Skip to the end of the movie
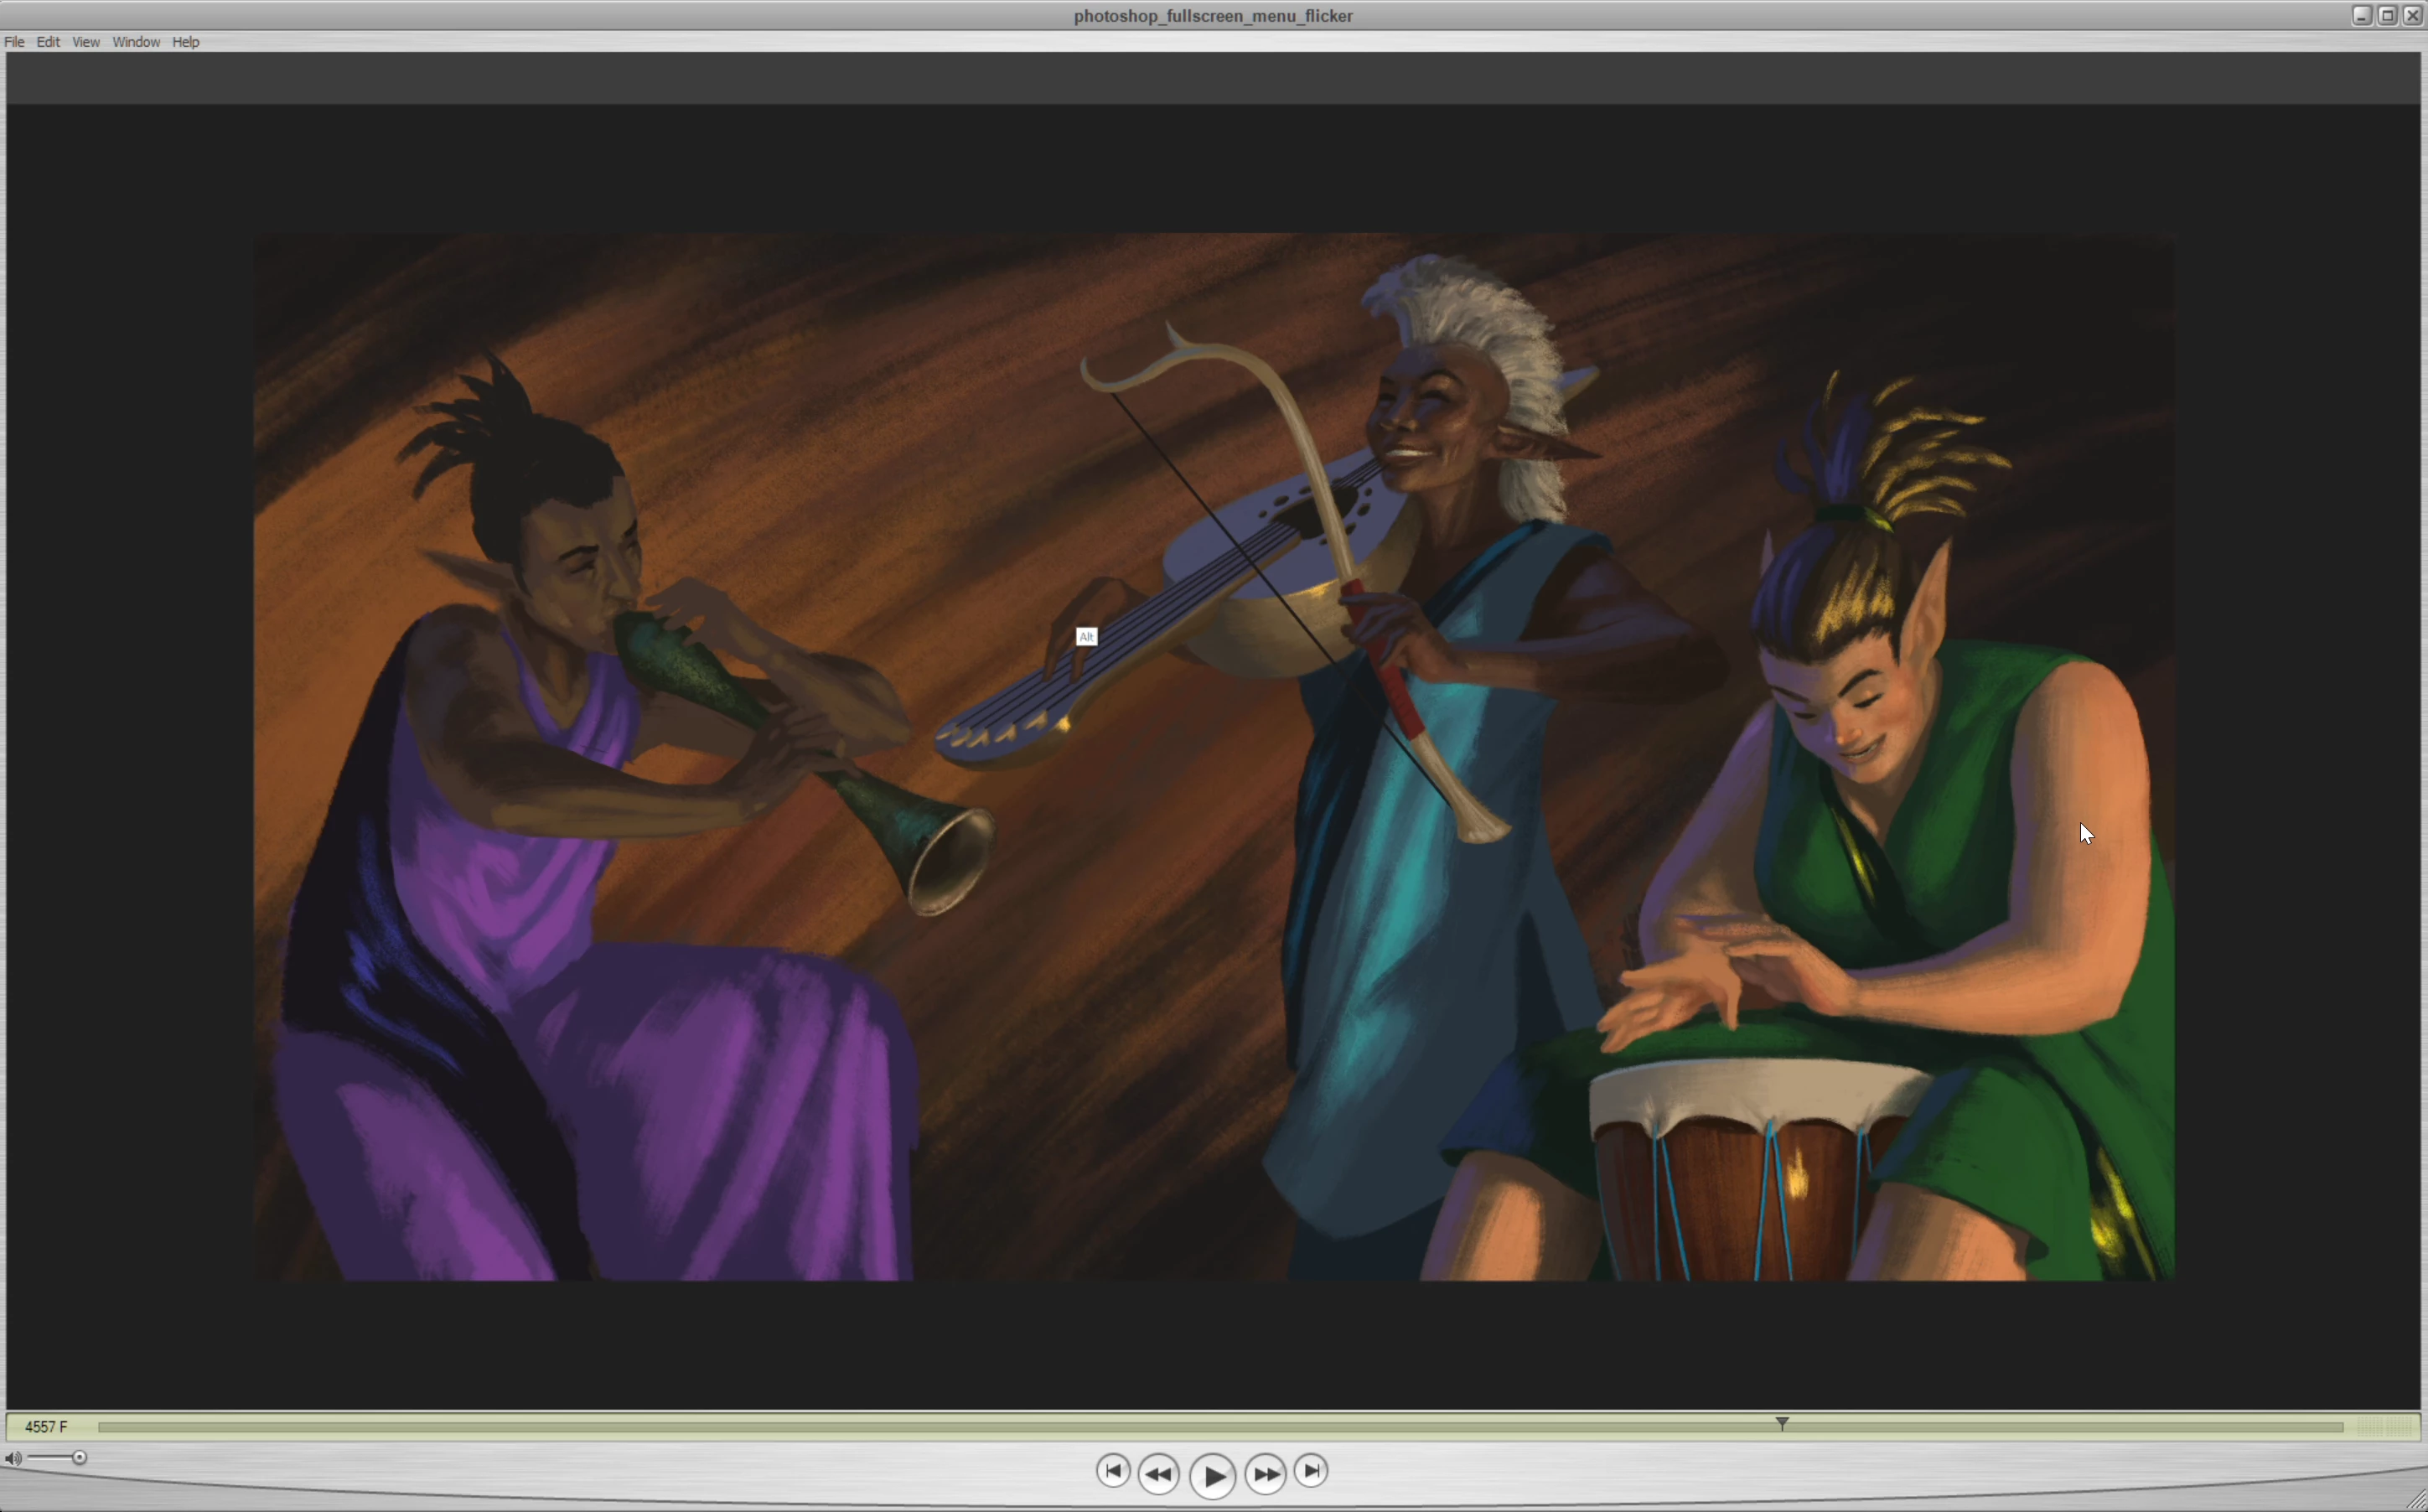2428x1512 pixels. [x=1311, y=1471]
